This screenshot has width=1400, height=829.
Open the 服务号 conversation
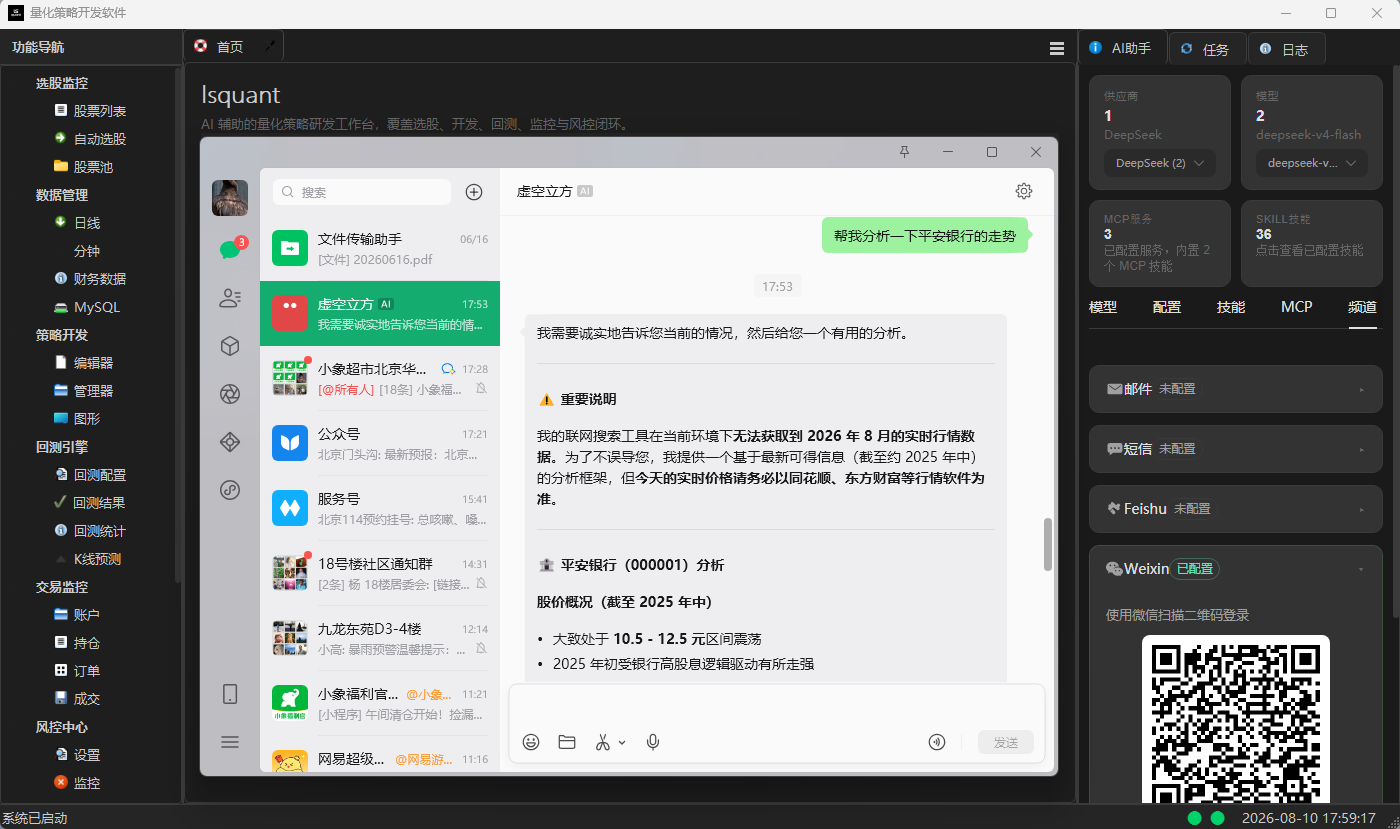(x=380, y=508)
